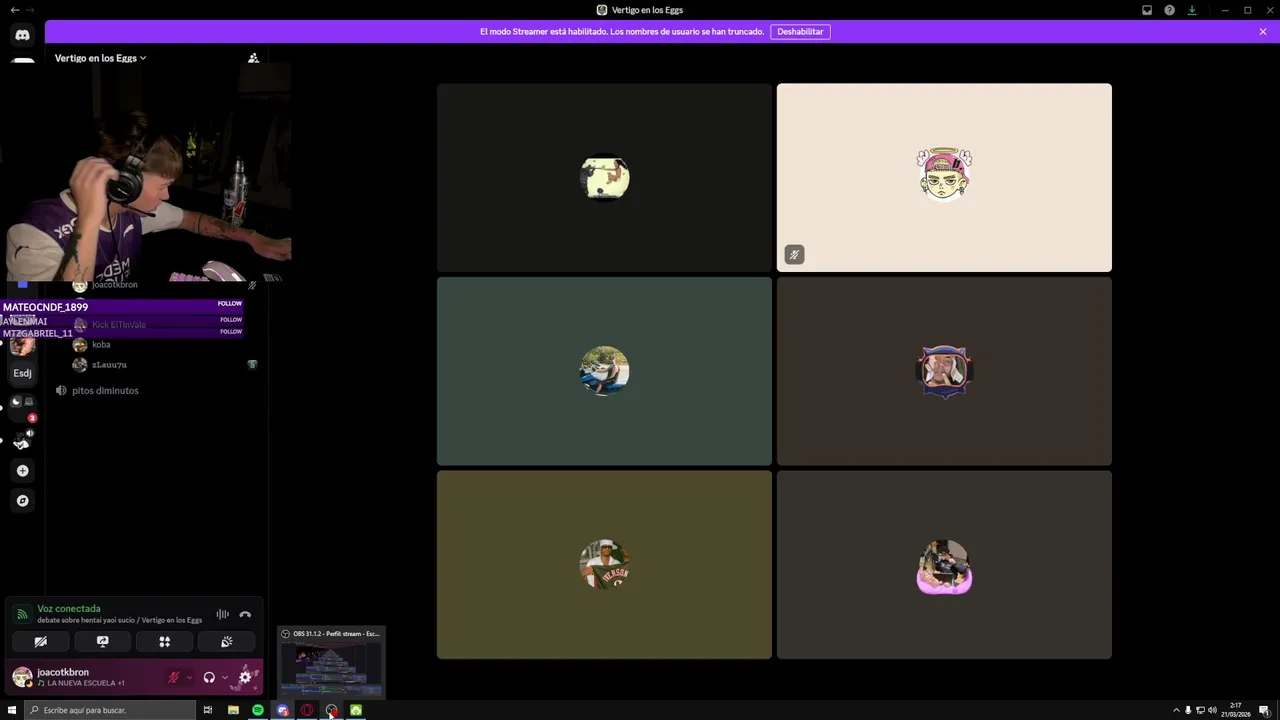Dismiss the Streamer mode banner
Image resolution: width=1280 pixels, height=720 pixels.
tap(1263, 32)
